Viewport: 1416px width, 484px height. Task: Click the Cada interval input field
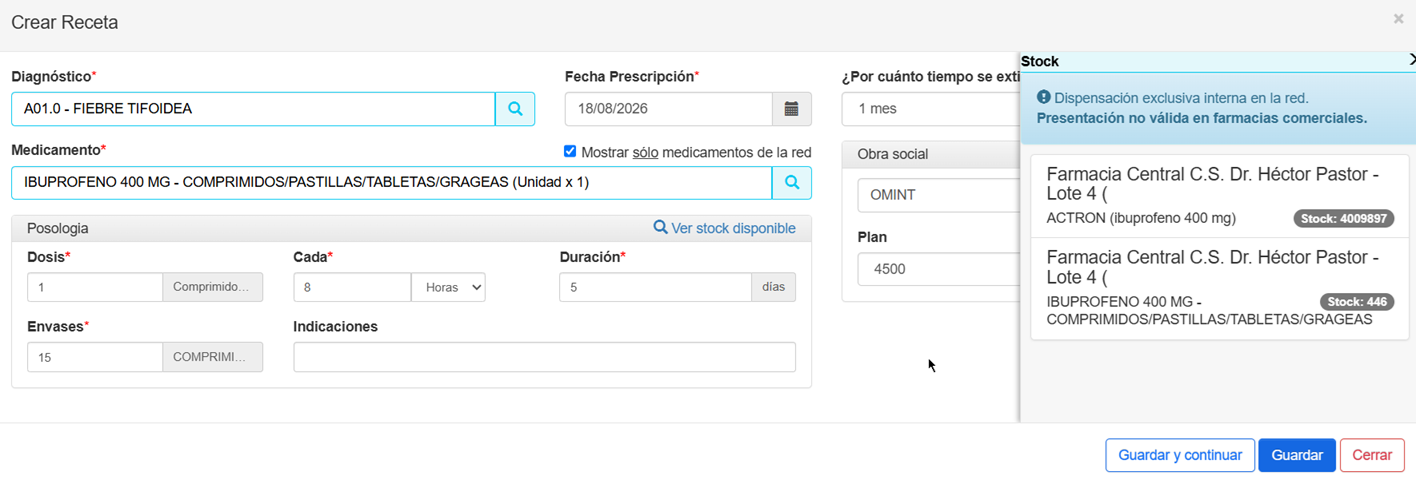tap(352, 287)
